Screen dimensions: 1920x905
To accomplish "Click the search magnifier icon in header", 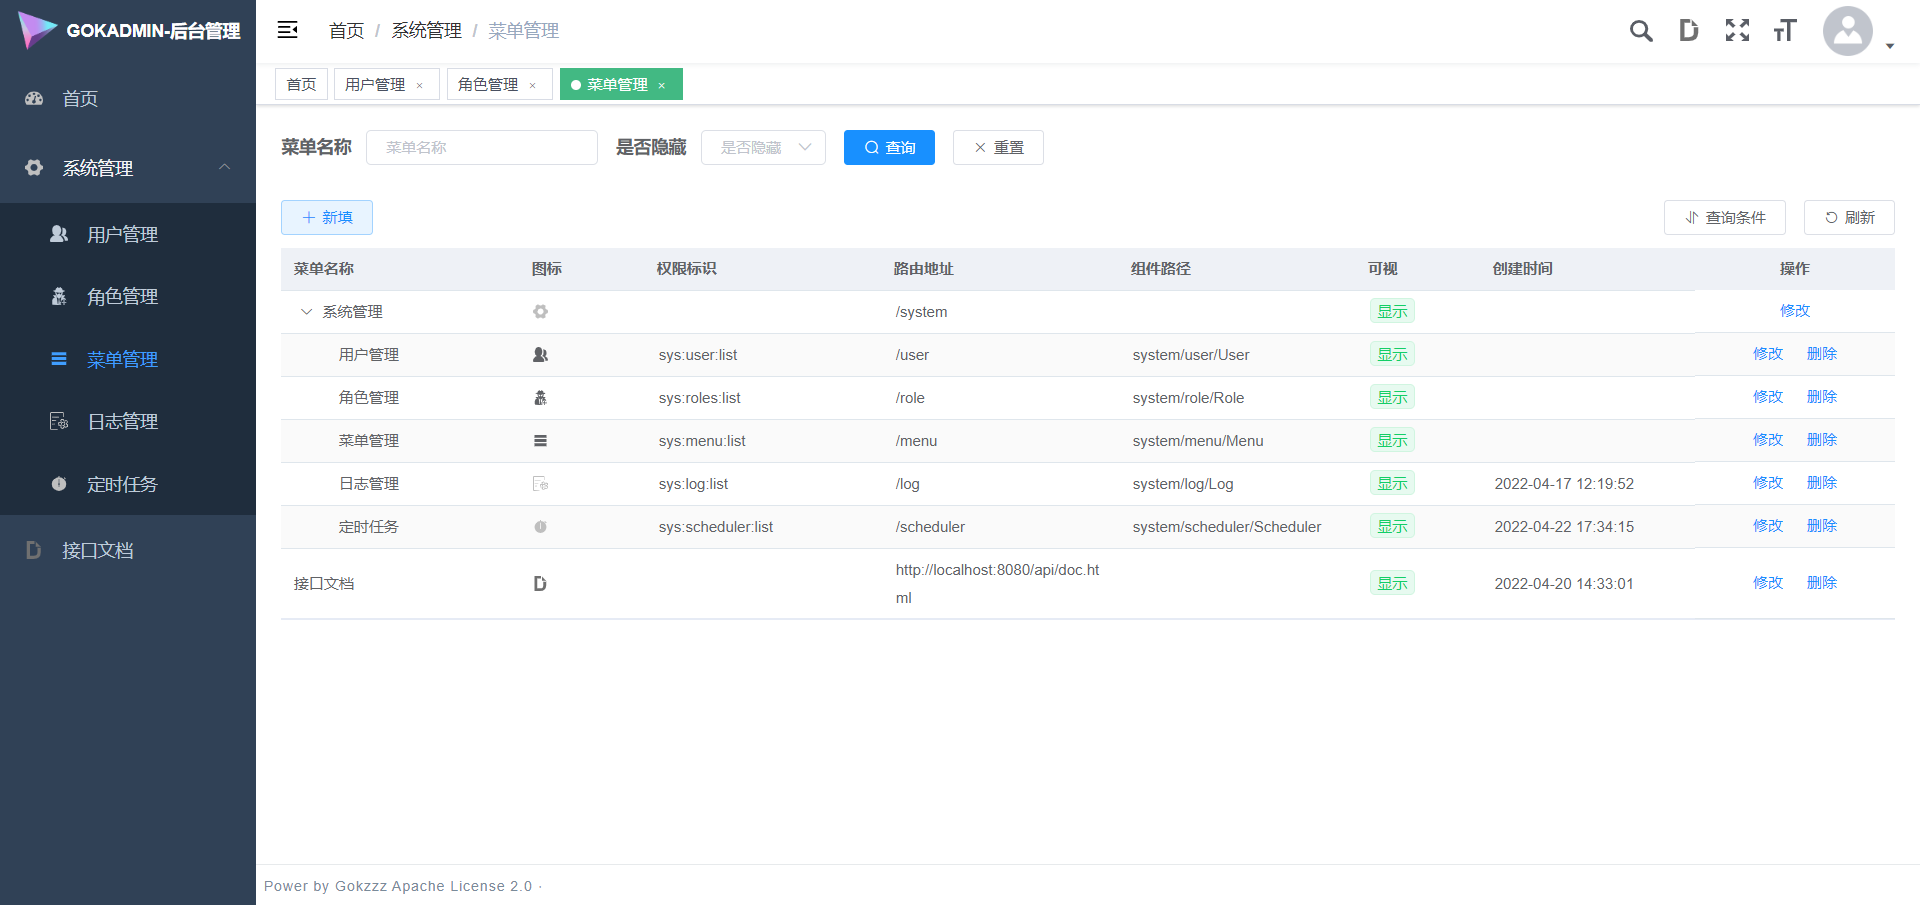I will click(x=1640, y=31).
